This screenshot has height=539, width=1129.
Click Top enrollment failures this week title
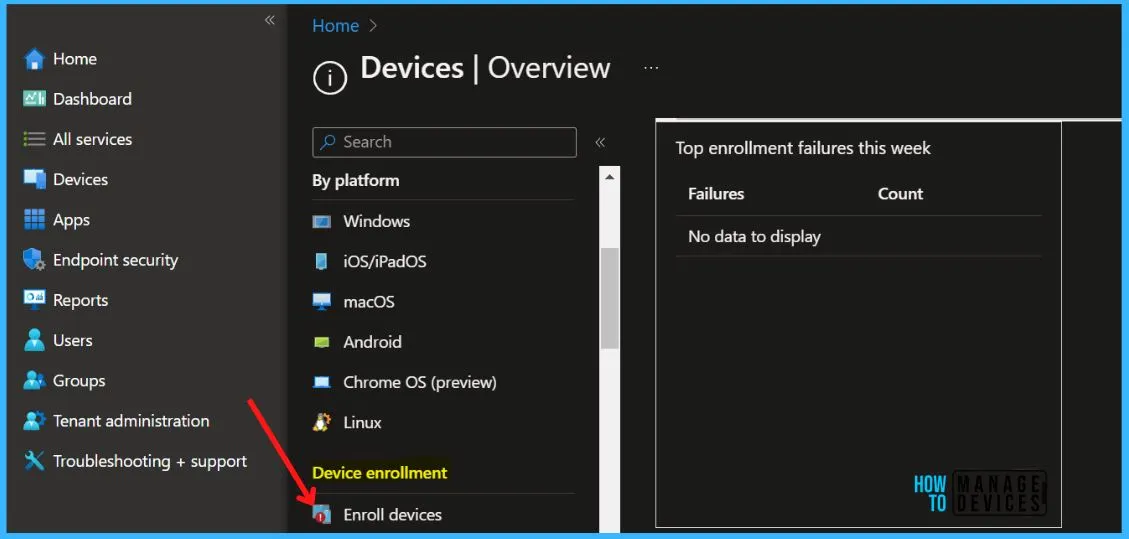pos(803,148)
